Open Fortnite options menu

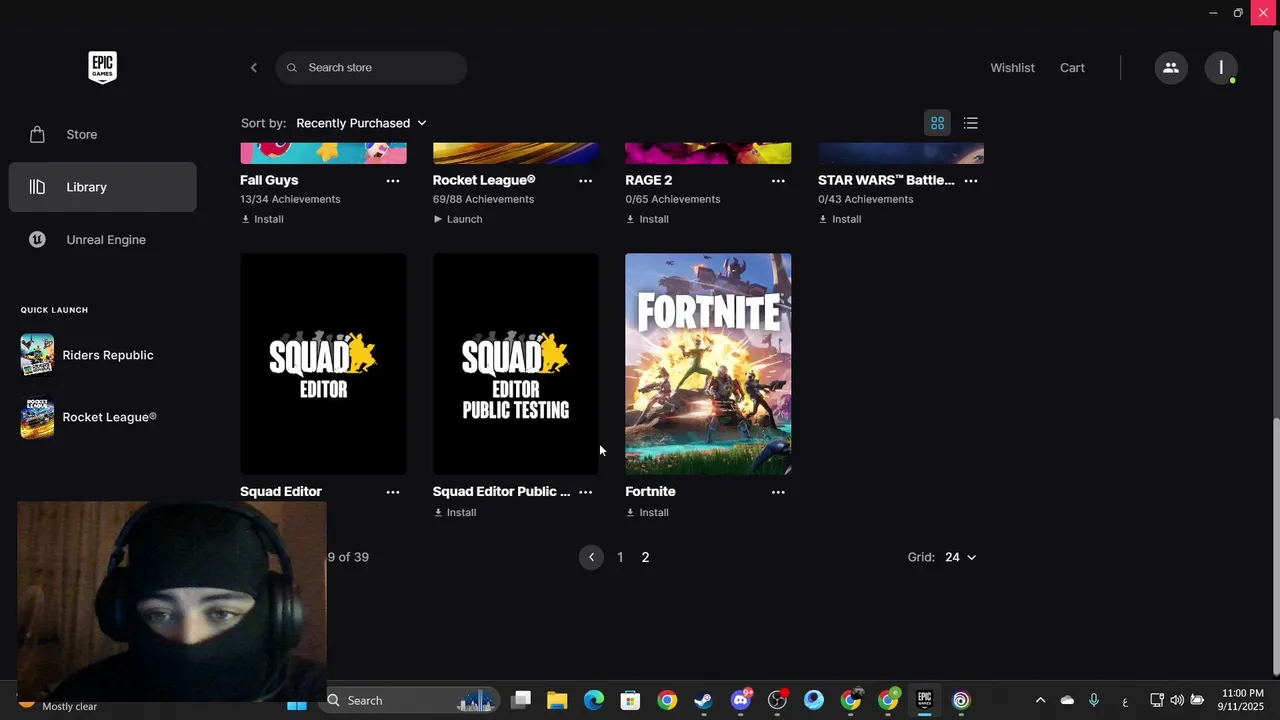778,492
